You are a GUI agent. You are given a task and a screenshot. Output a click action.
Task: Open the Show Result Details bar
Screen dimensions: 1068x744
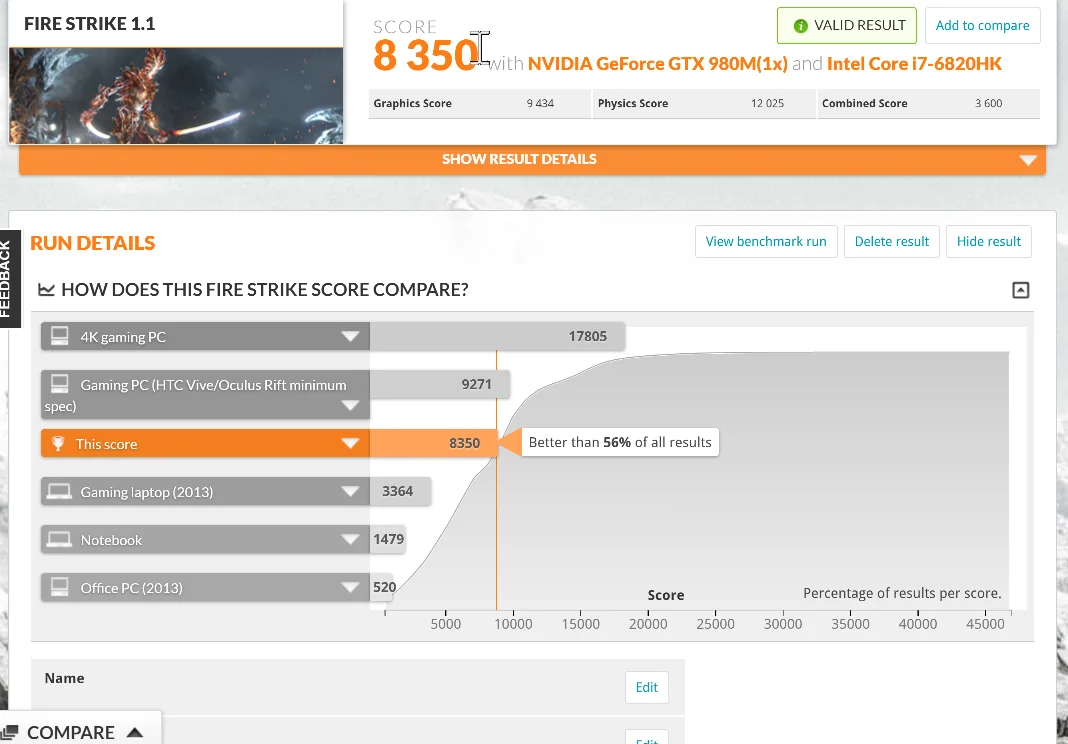(533, 159)
